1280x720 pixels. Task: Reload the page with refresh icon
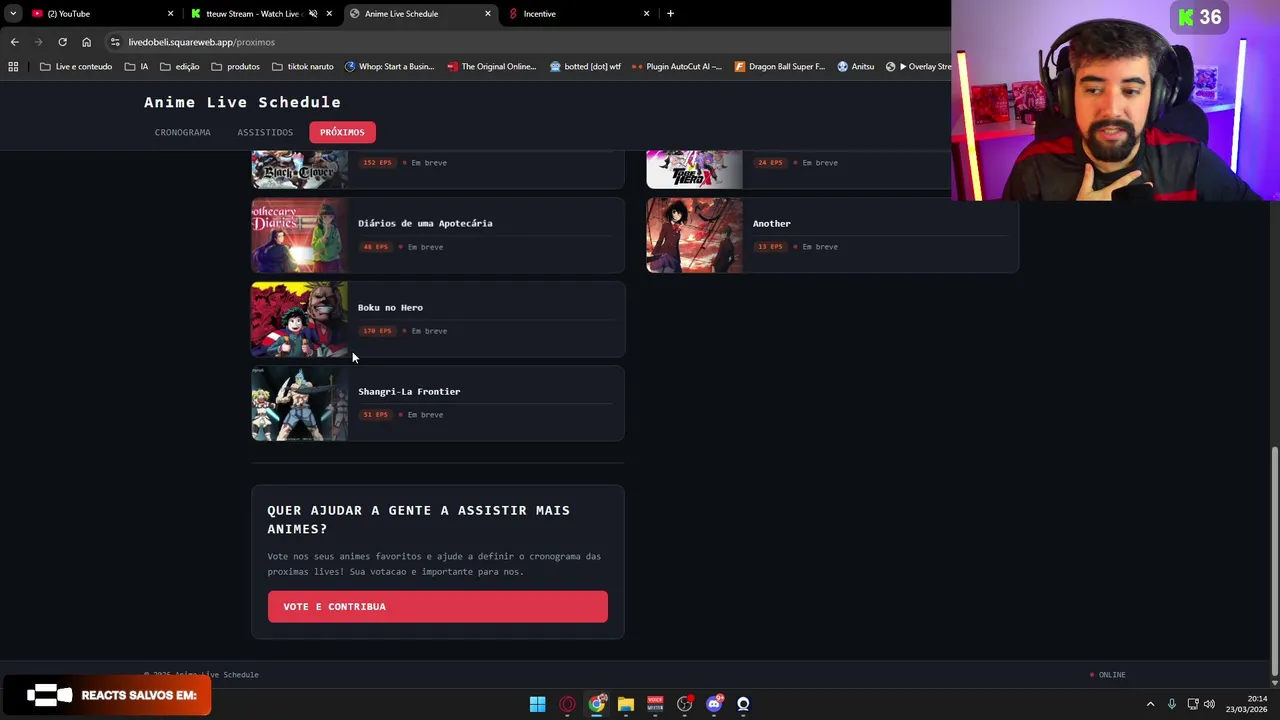[62, 42]
